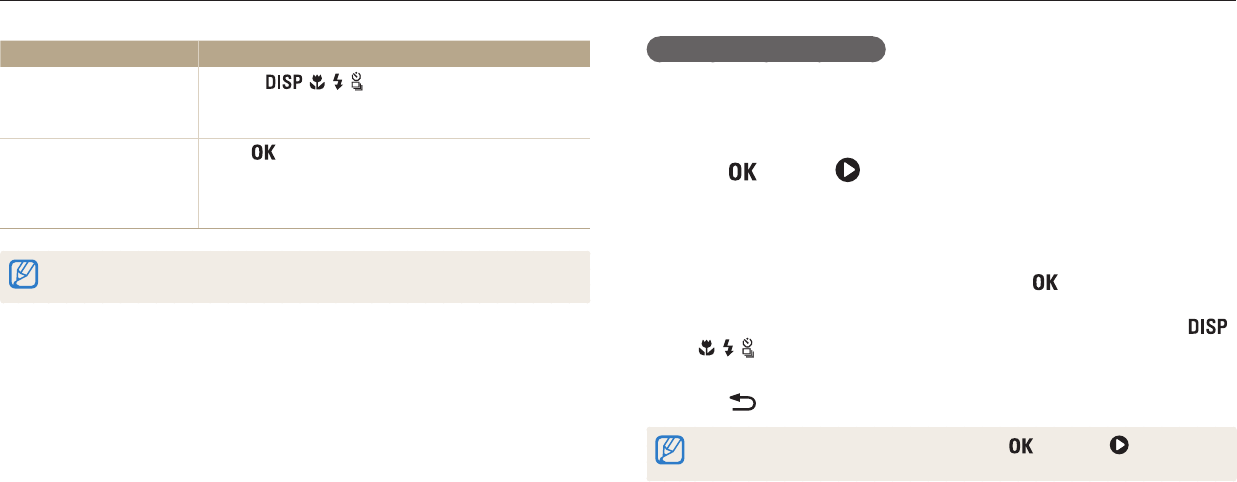Click the OK icon next to the upper play icon
Viewport: 1237px width, 482px height.
(742, 172)
